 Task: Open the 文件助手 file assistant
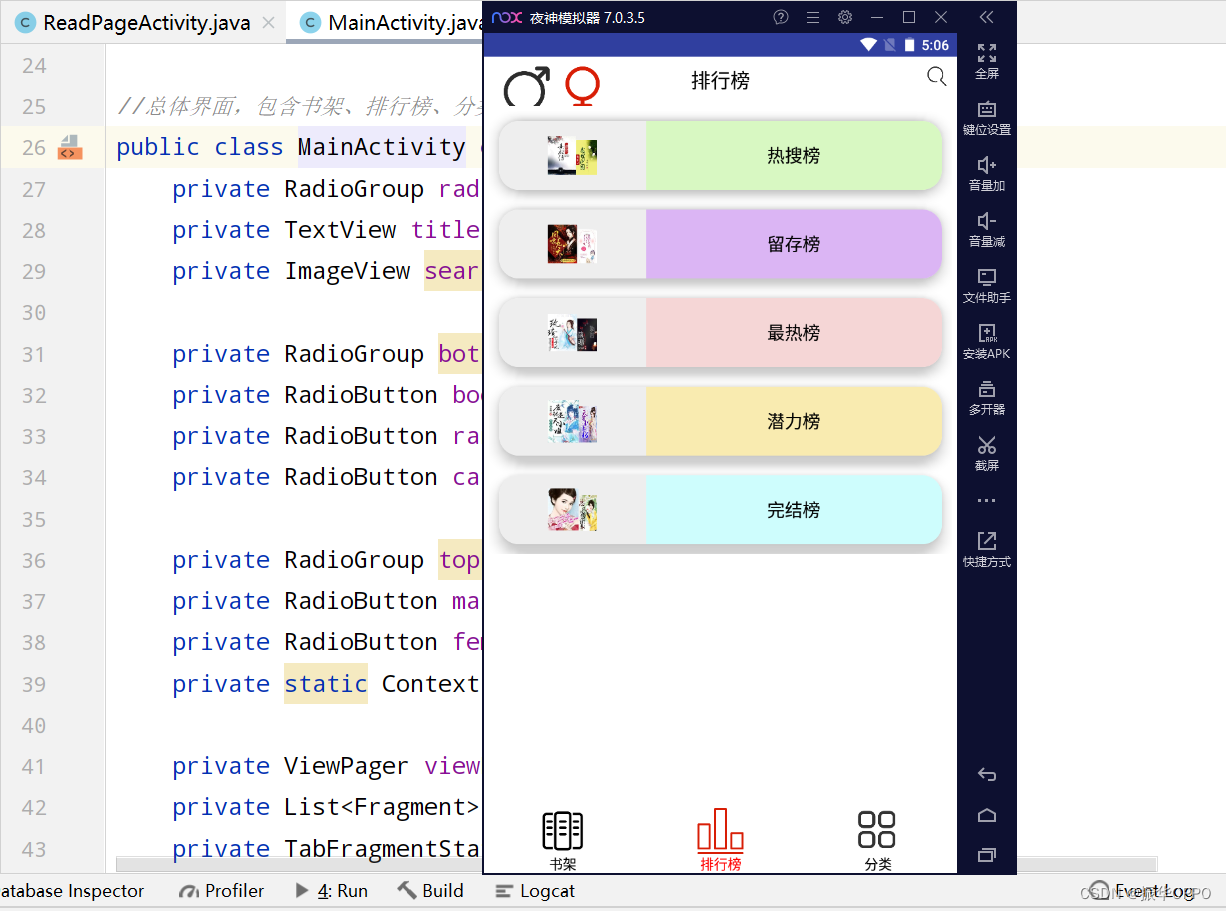pyautogui.click(x=987, y=285)
